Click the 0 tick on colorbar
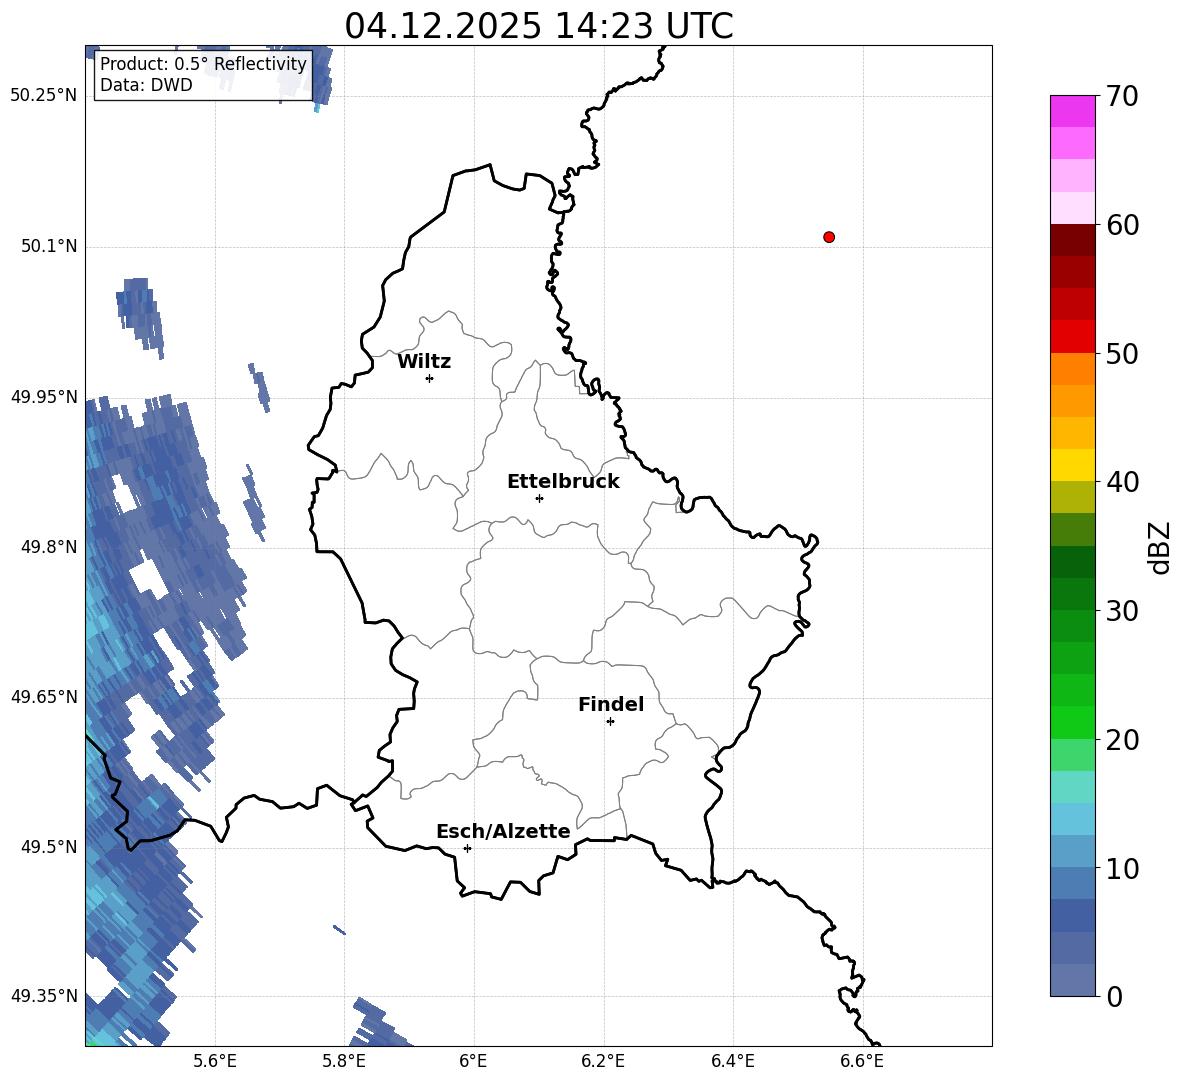Screen dimensions: 1184x1081 click(1115, 996)
